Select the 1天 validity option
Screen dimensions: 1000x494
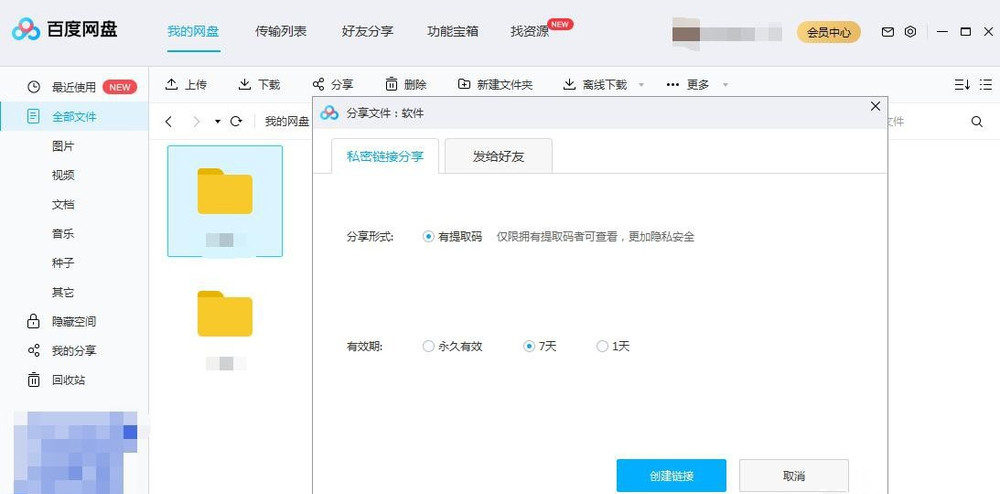tap(613, 346)
